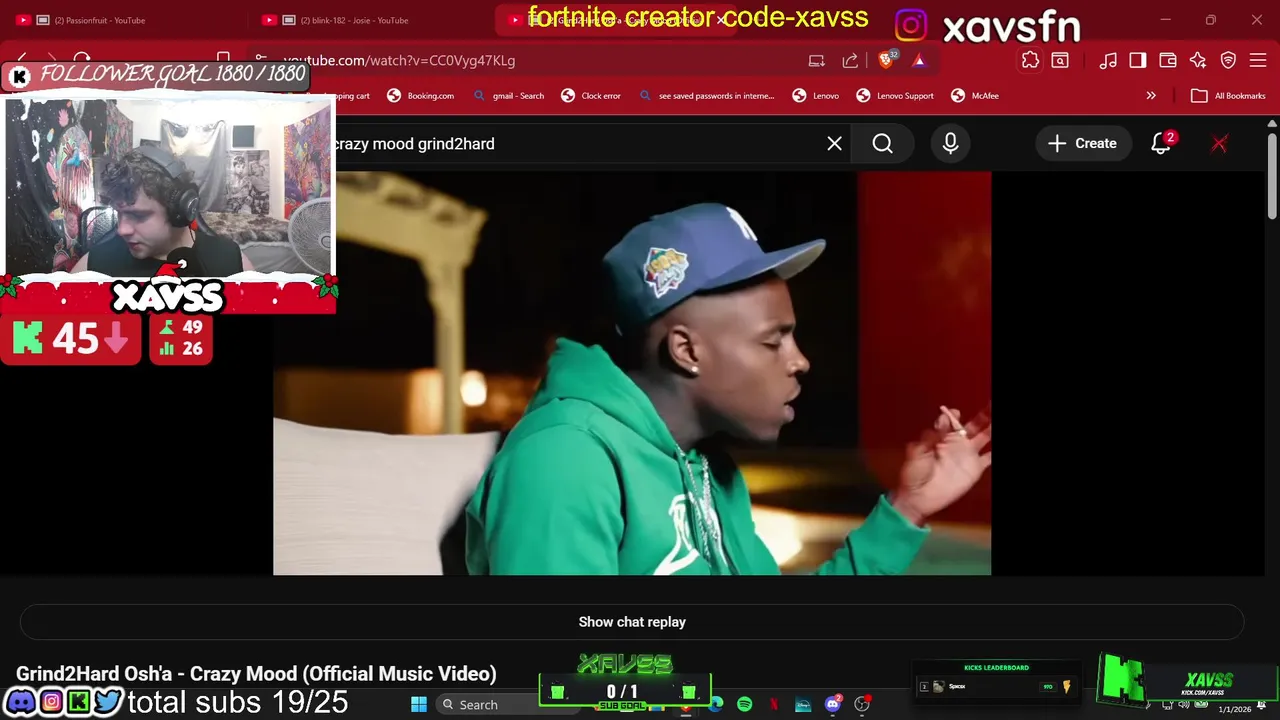1280x720 pixels.
Task: Open the browser hamburger main menu
Action: 1258,60
